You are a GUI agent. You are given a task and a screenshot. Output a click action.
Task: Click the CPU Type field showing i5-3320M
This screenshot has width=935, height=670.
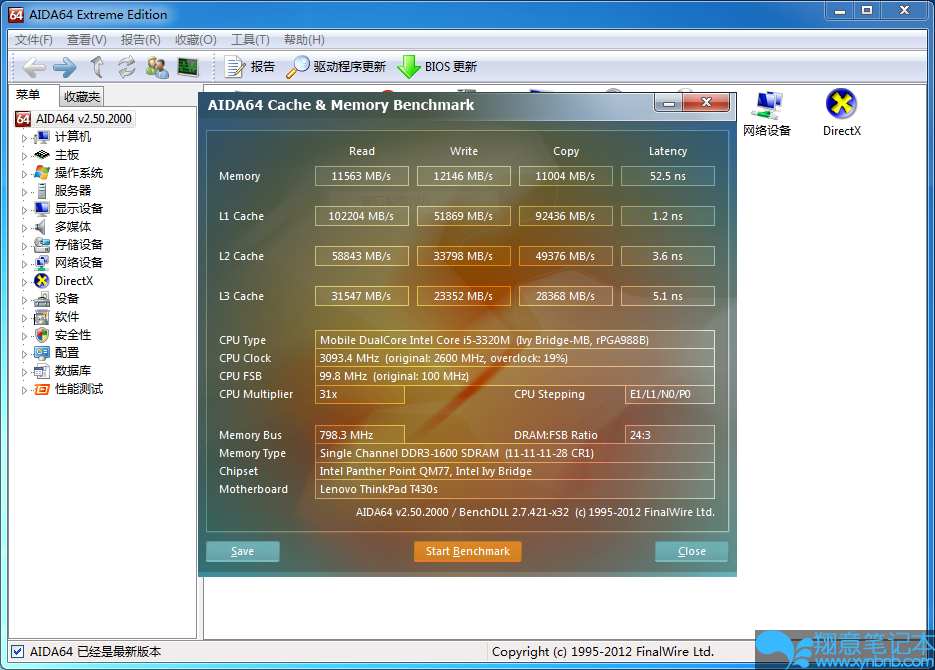pyautogui.click(x=515, y=340)
